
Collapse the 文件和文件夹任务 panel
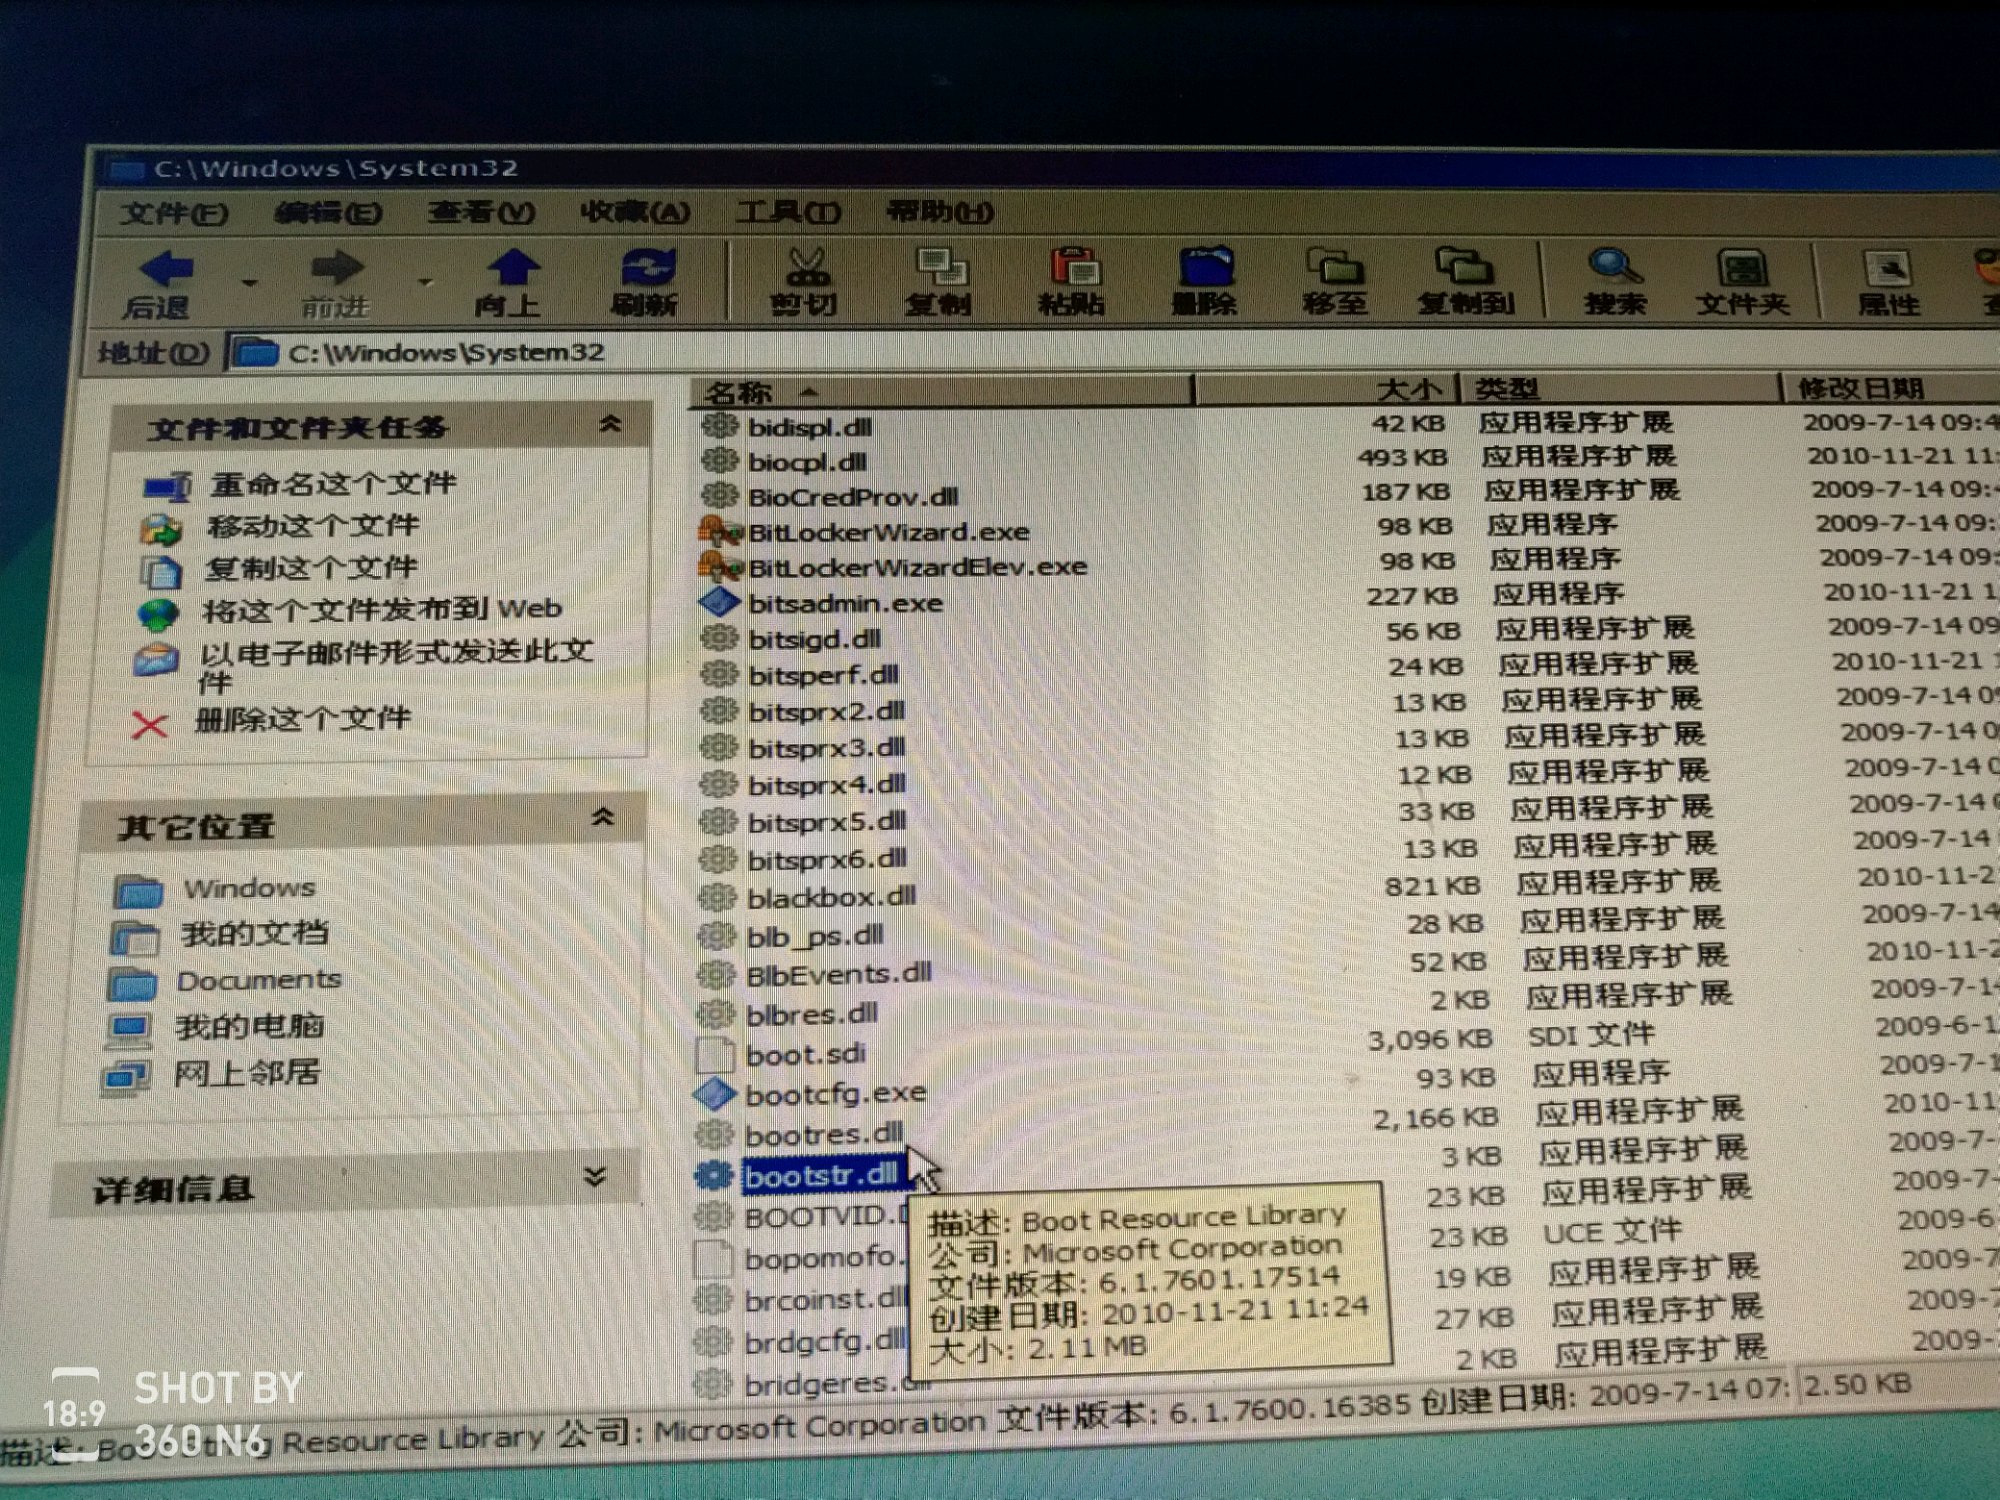click(x=609, y=425)
